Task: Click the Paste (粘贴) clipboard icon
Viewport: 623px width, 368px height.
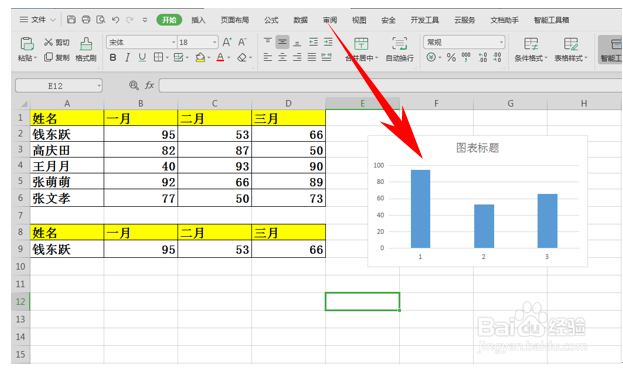Action: tap(27, 44)
